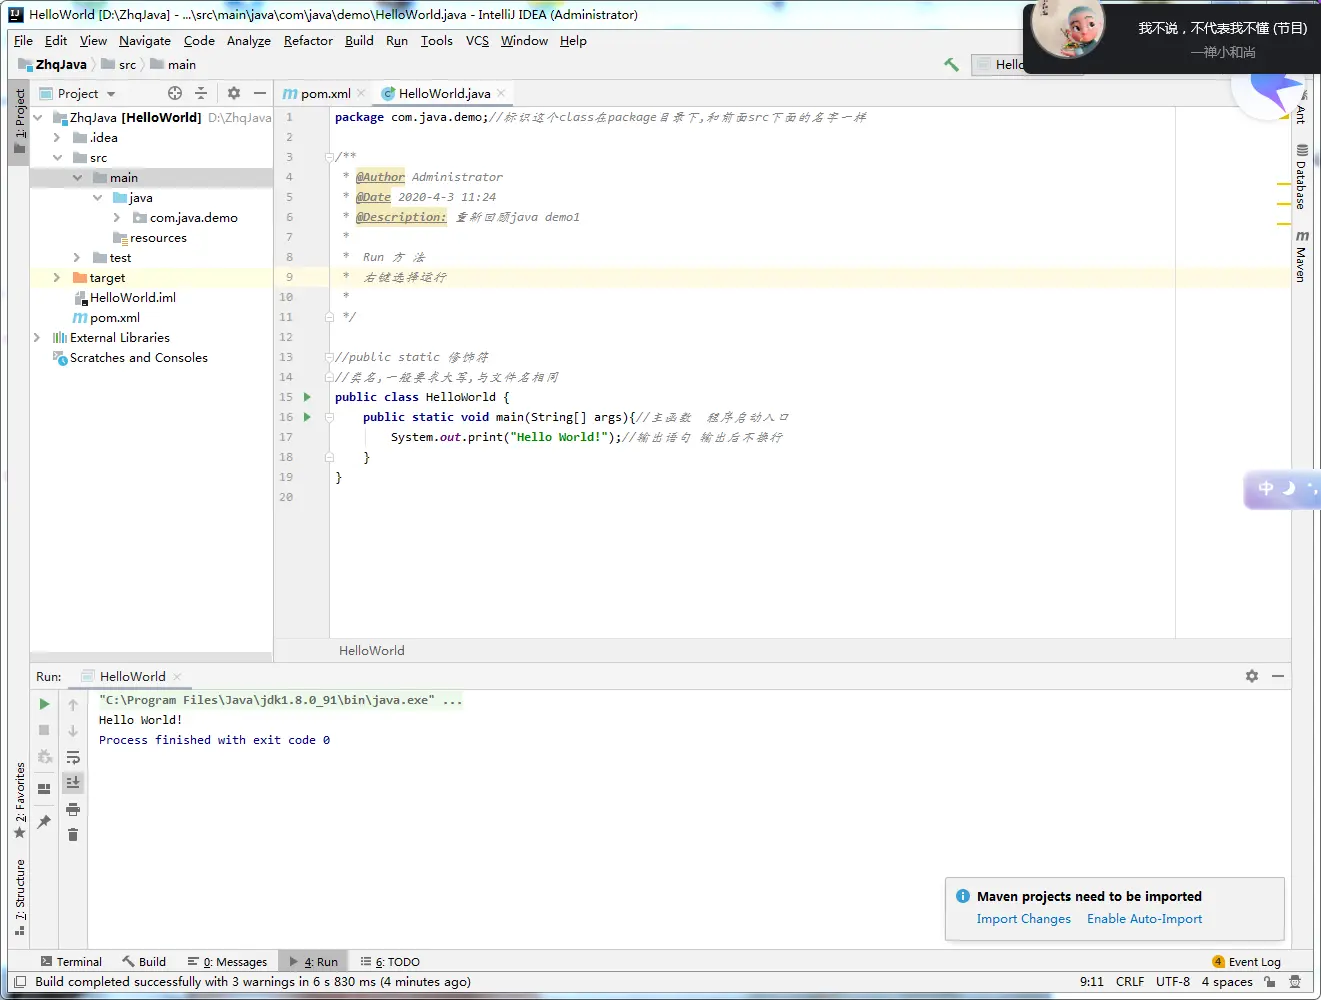Expand the test folder

point(77,257)
